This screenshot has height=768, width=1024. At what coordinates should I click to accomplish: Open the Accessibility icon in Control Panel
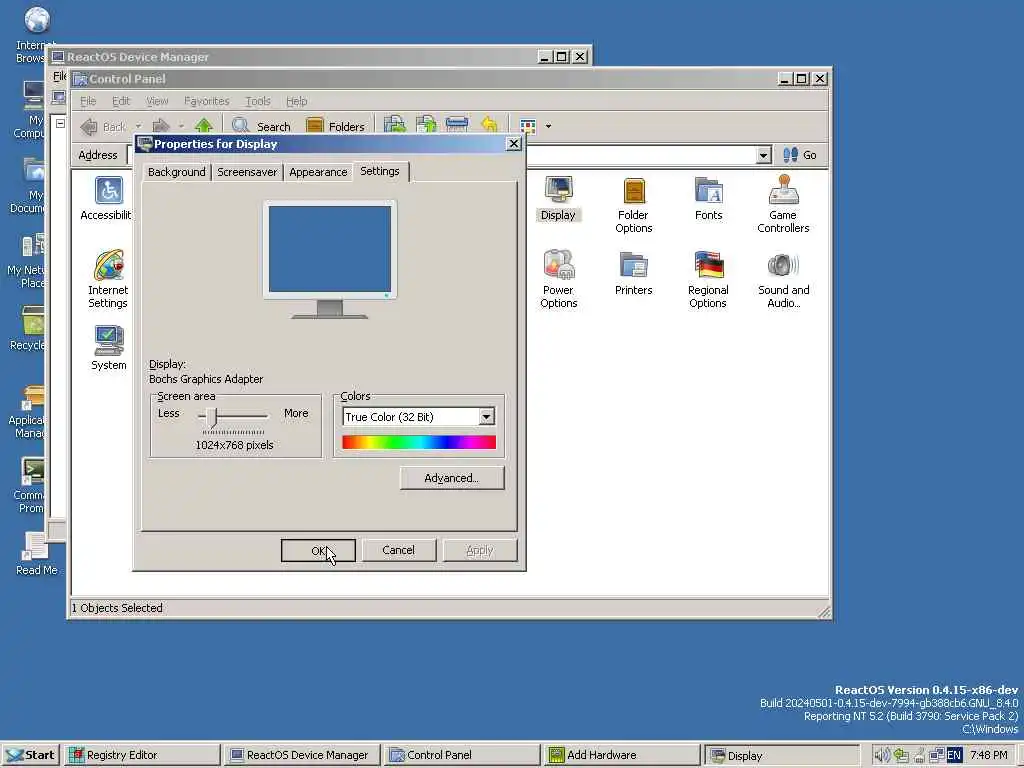pyautogui.click(x=108, y=199)
